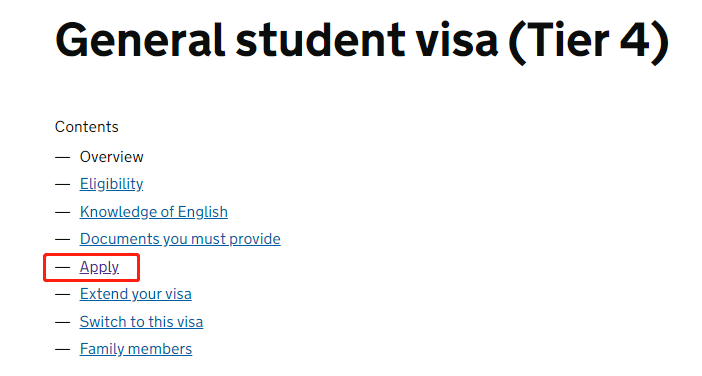Select the Switch to this visa link
The width and height of the screenshot is (702, 376).
point(141,322)
